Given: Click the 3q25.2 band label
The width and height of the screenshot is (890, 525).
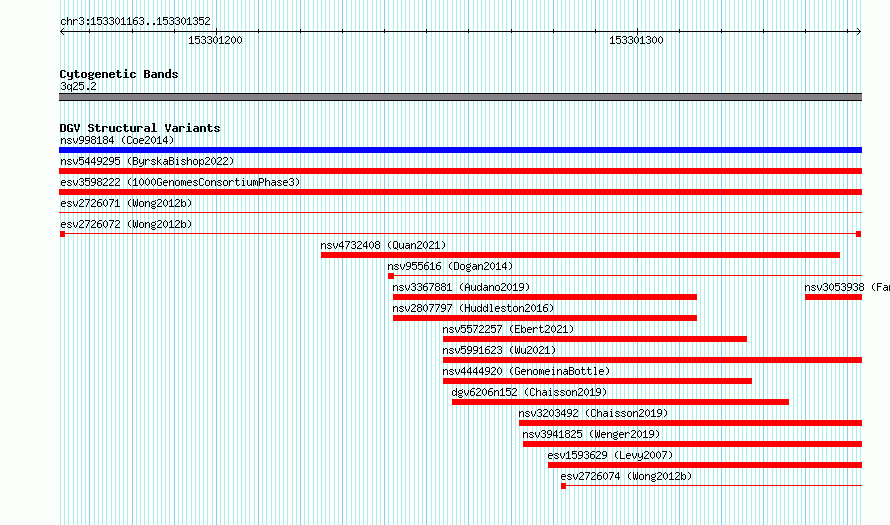Looking at the screenshot, I should coord(78,86).
